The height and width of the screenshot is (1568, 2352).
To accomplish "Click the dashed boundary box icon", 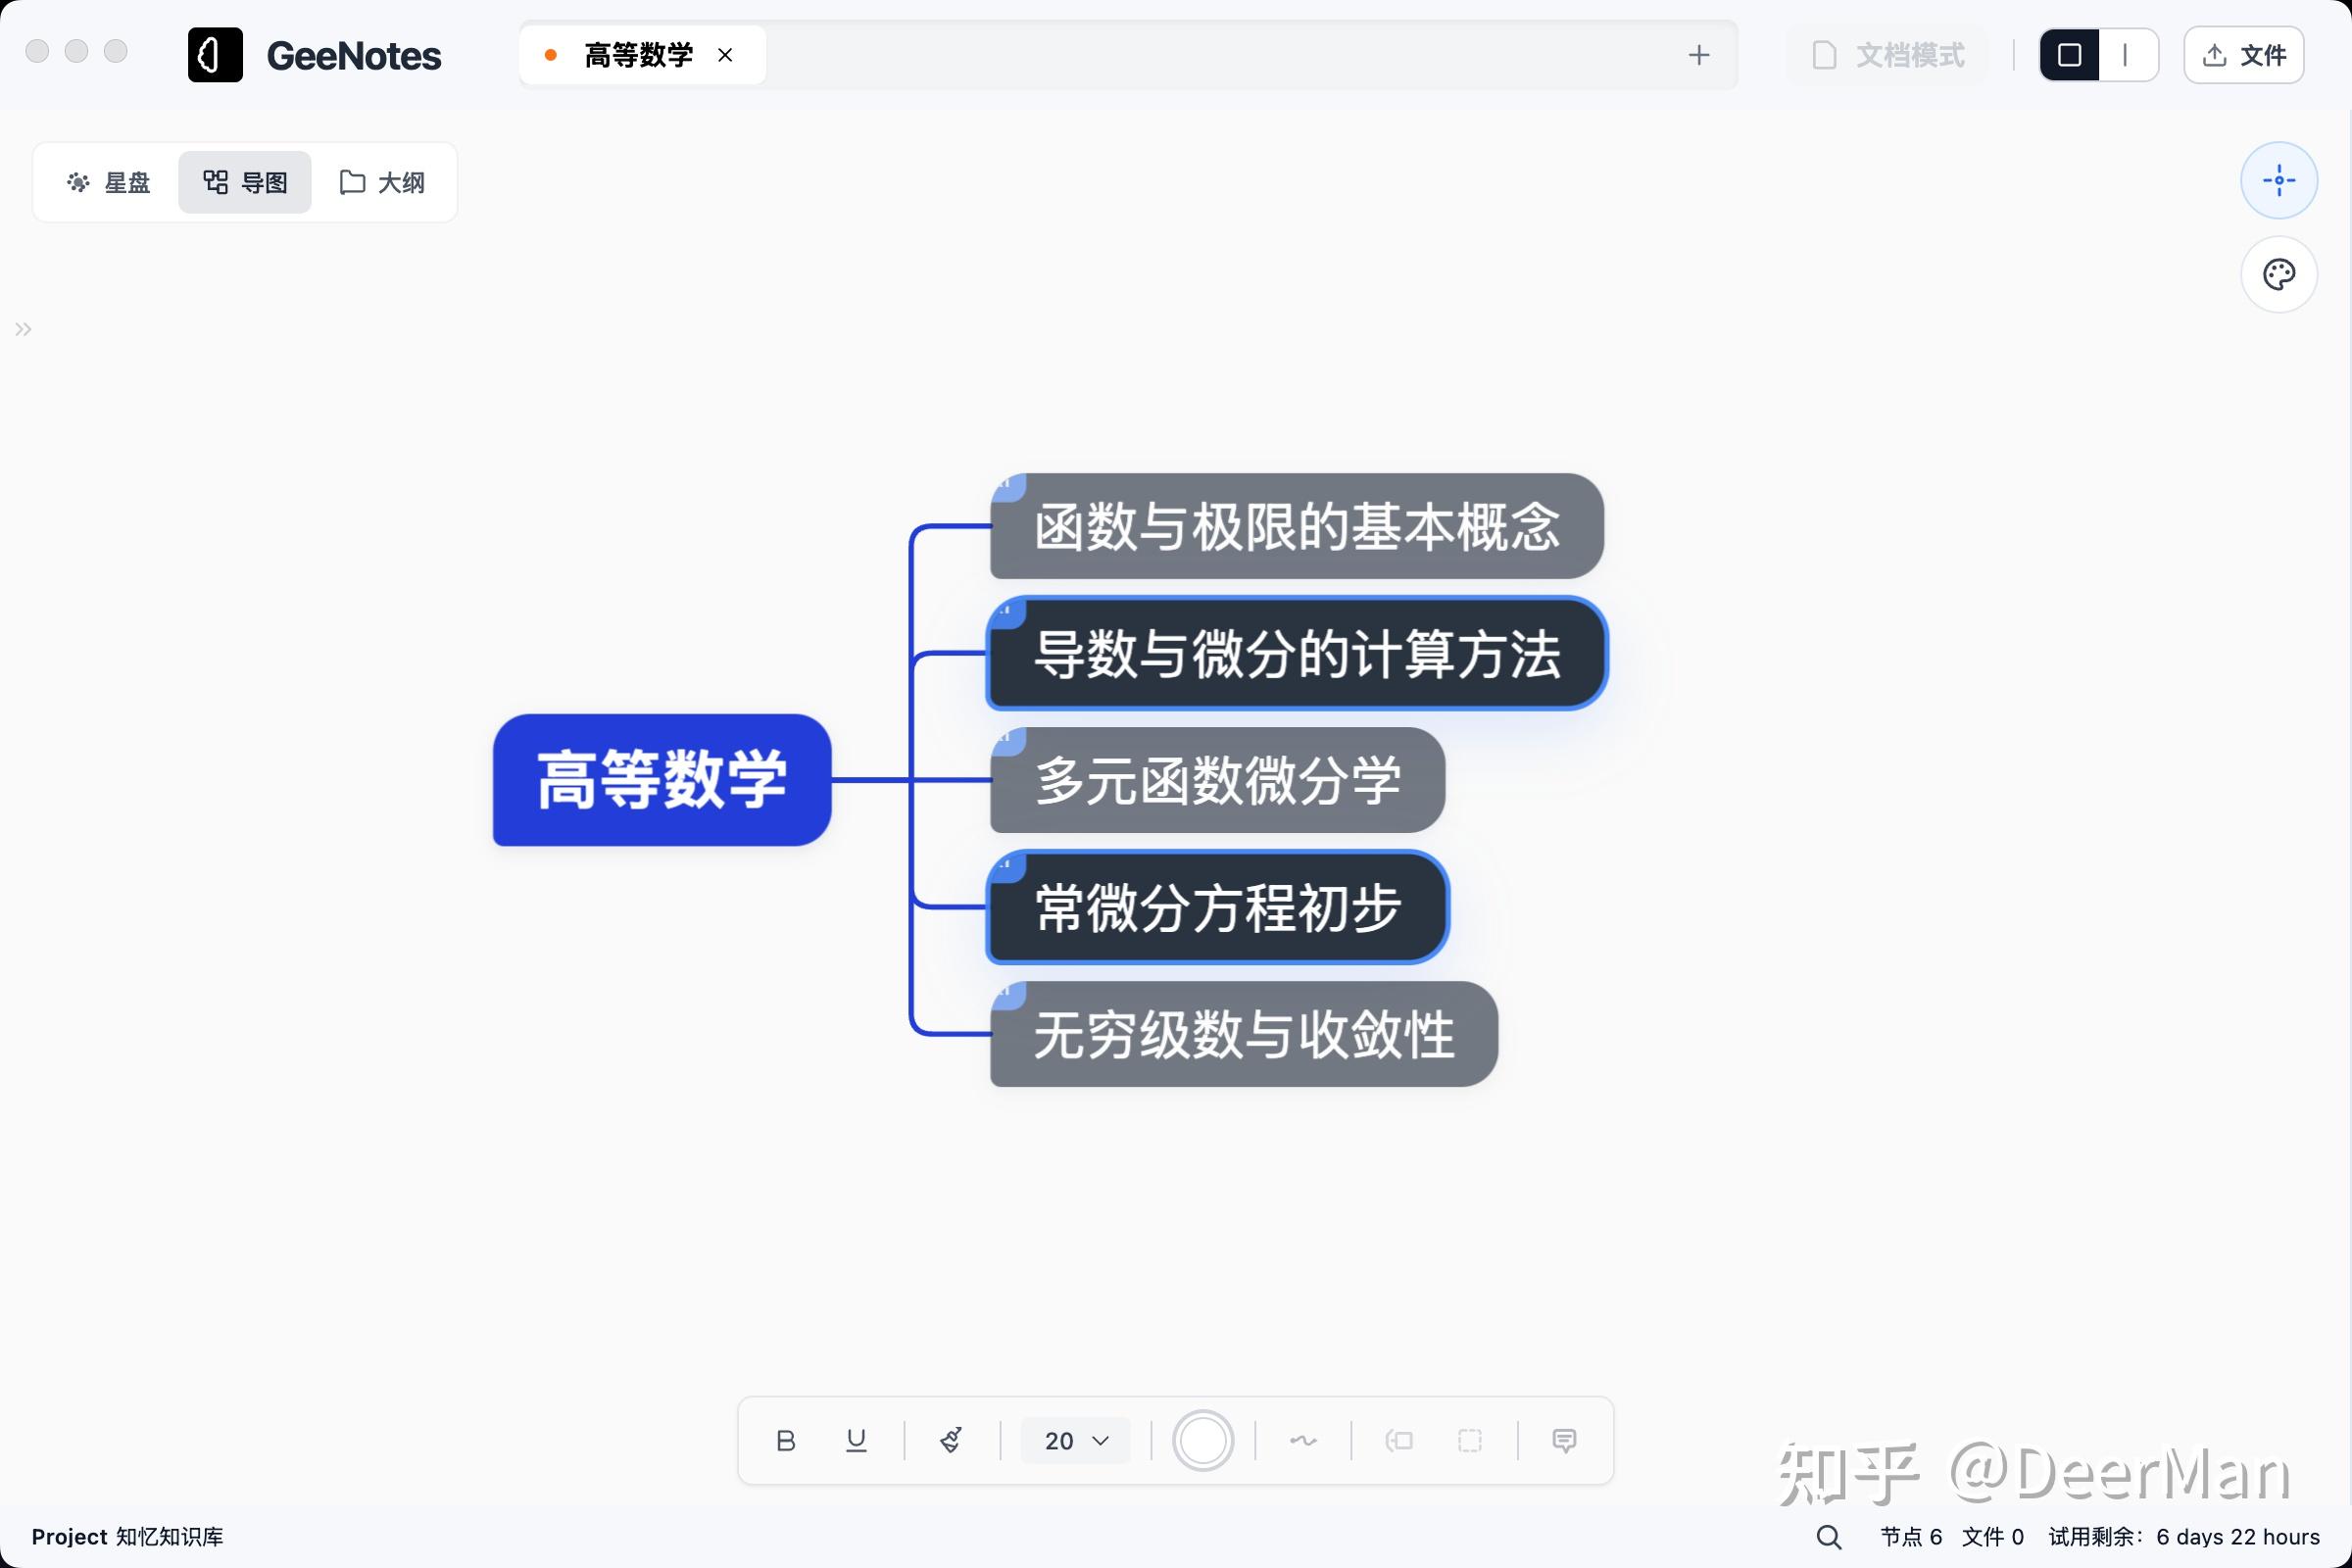I will (x=1469, y=1440).
